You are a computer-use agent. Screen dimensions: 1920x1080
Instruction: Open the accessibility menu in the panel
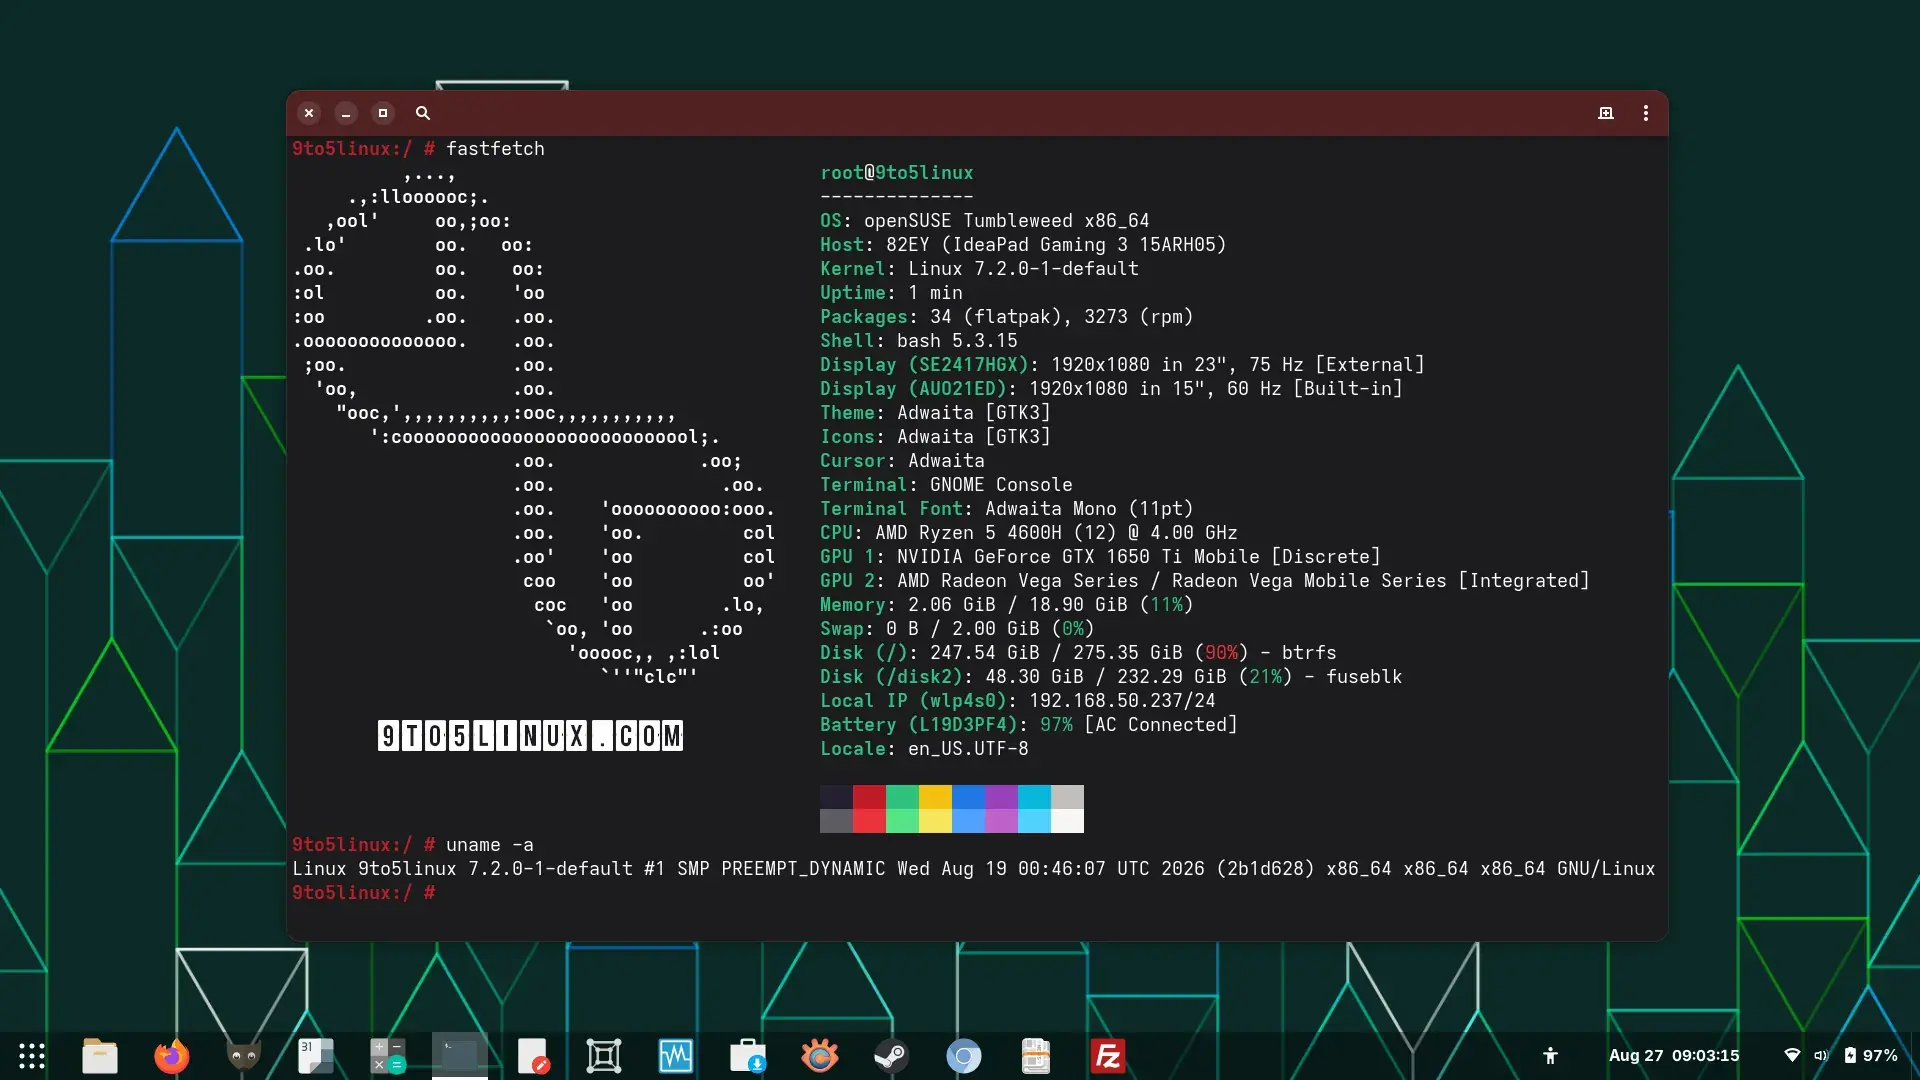point(1550,1056)
